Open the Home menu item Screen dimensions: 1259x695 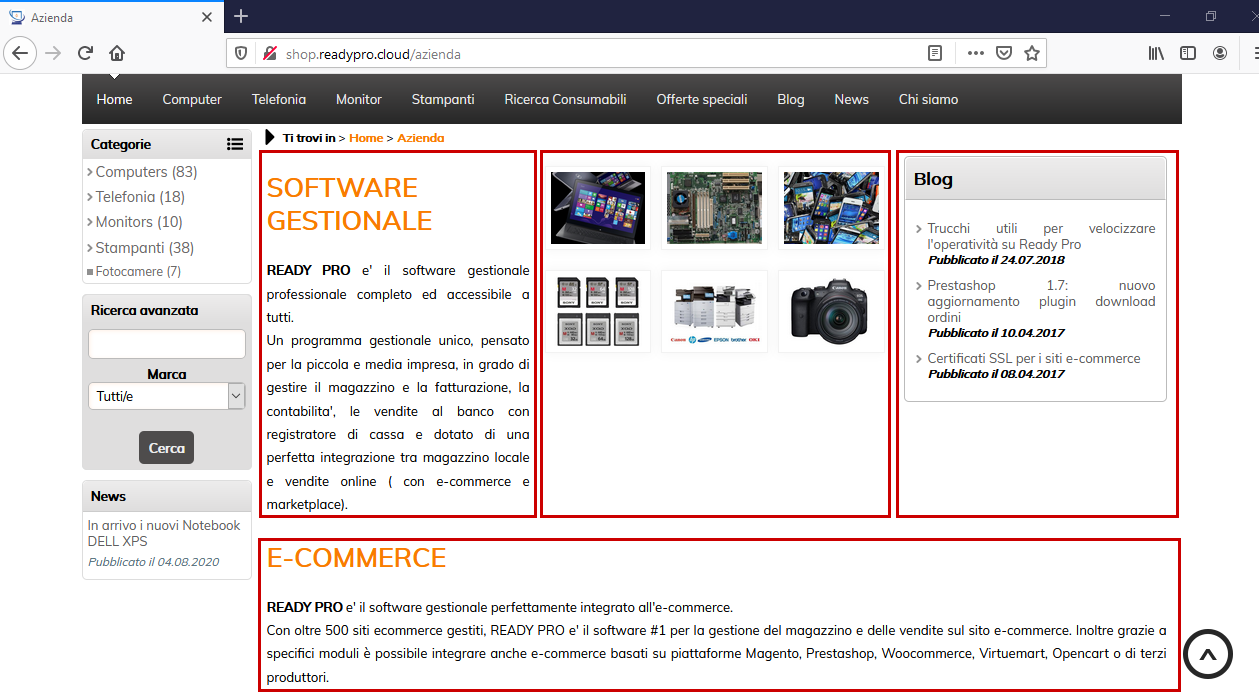[115, 99]
